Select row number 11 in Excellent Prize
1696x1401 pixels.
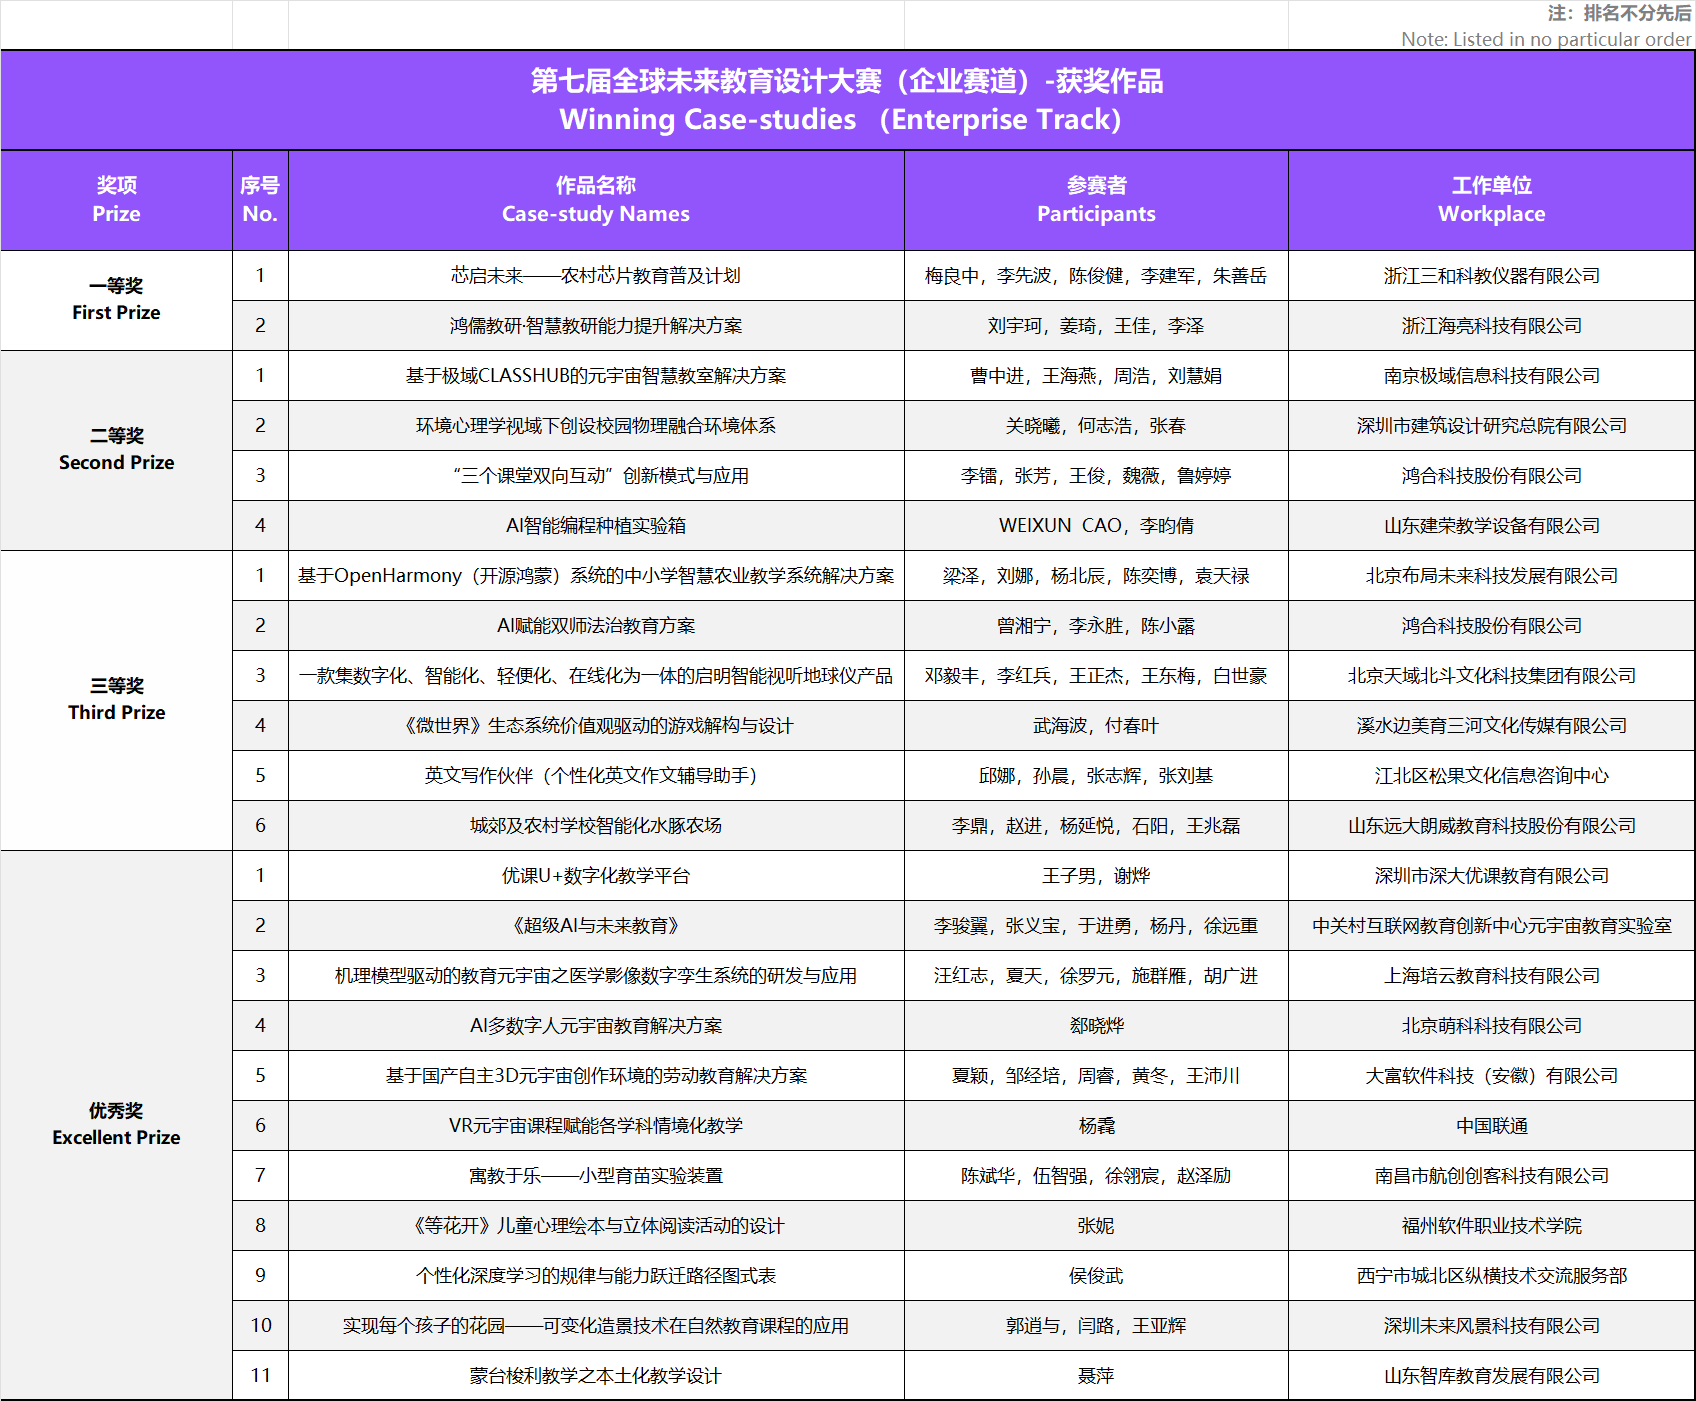pyautogui.click(x=260, y=1376)
